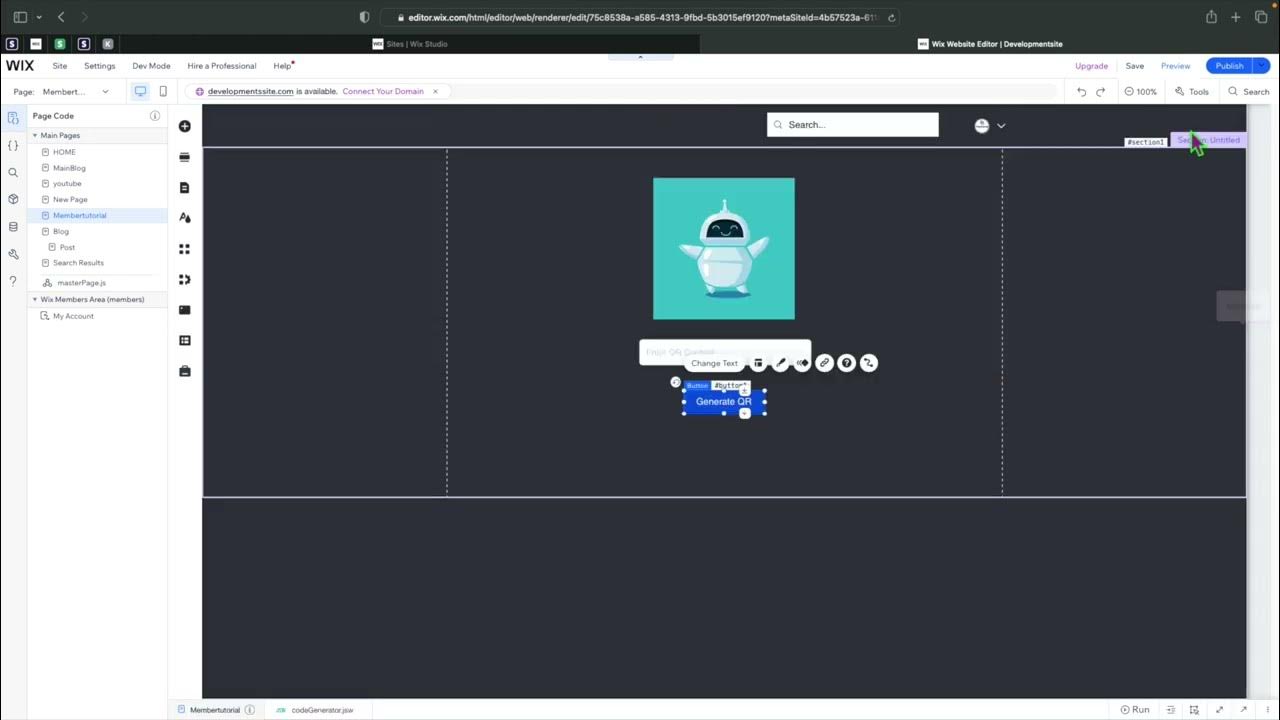Open the Add Section icon in left toolbar
This screenshot has width=1280, height=720.
pos(184,157)
